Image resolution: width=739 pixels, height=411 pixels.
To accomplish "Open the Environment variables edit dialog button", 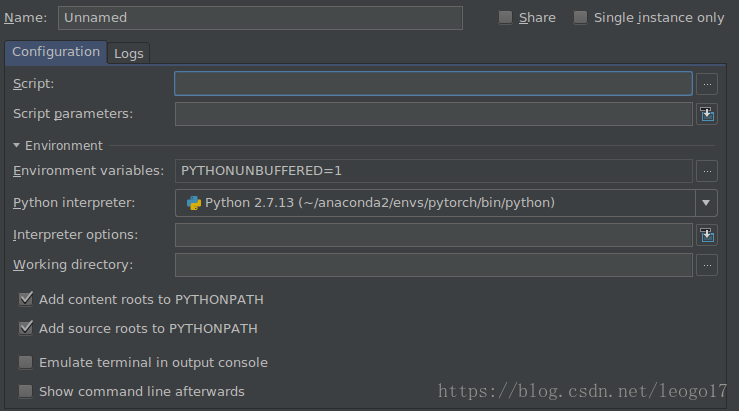I will pyautogui.click(x=707, y=171).
